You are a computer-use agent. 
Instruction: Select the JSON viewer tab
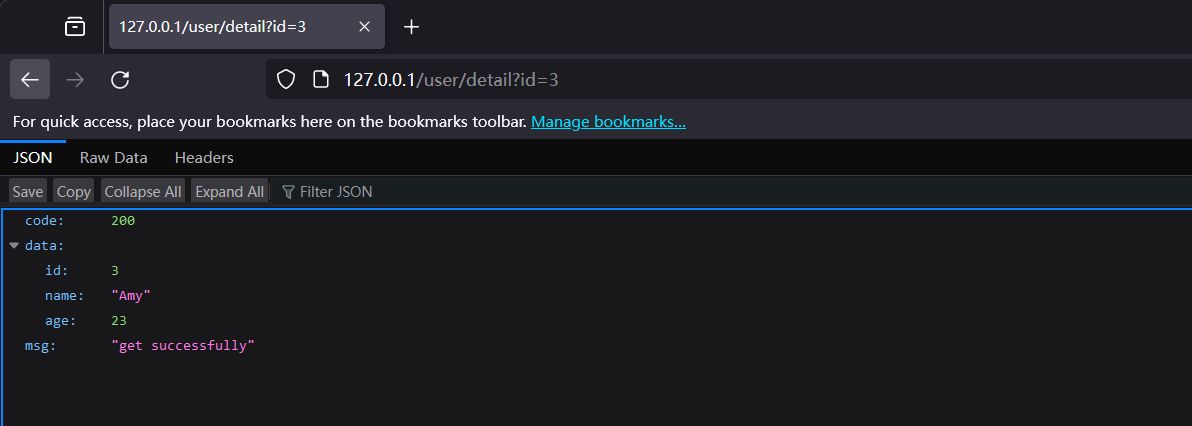click(32, 157)
